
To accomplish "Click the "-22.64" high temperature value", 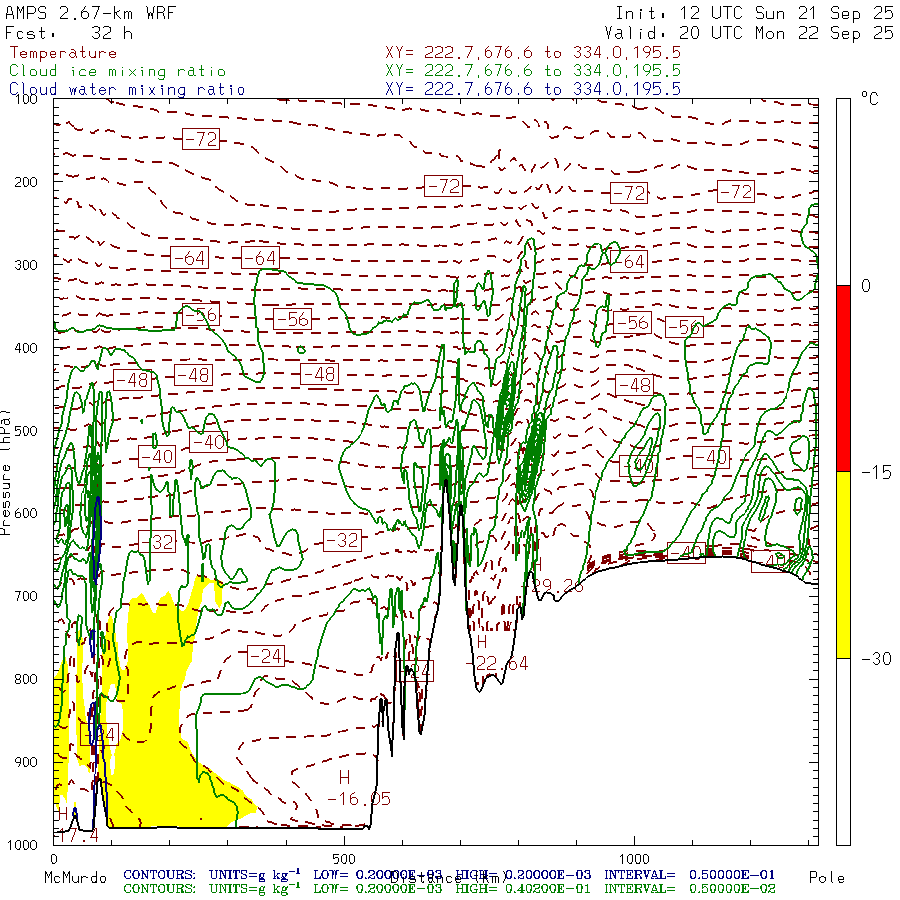I will coord(497,664).
